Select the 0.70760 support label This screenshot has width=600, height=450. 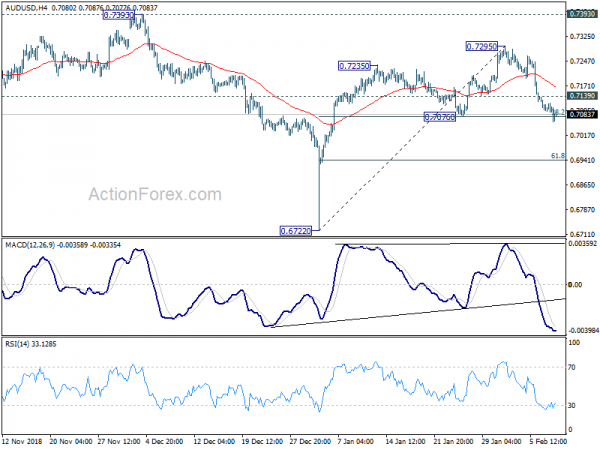440,117
